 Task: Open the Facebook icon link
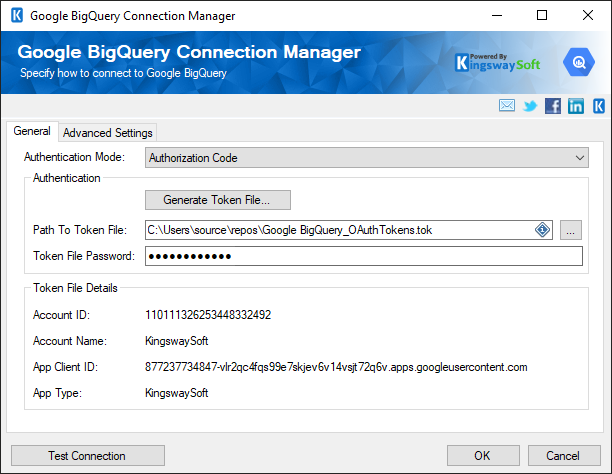click(553, 106)
